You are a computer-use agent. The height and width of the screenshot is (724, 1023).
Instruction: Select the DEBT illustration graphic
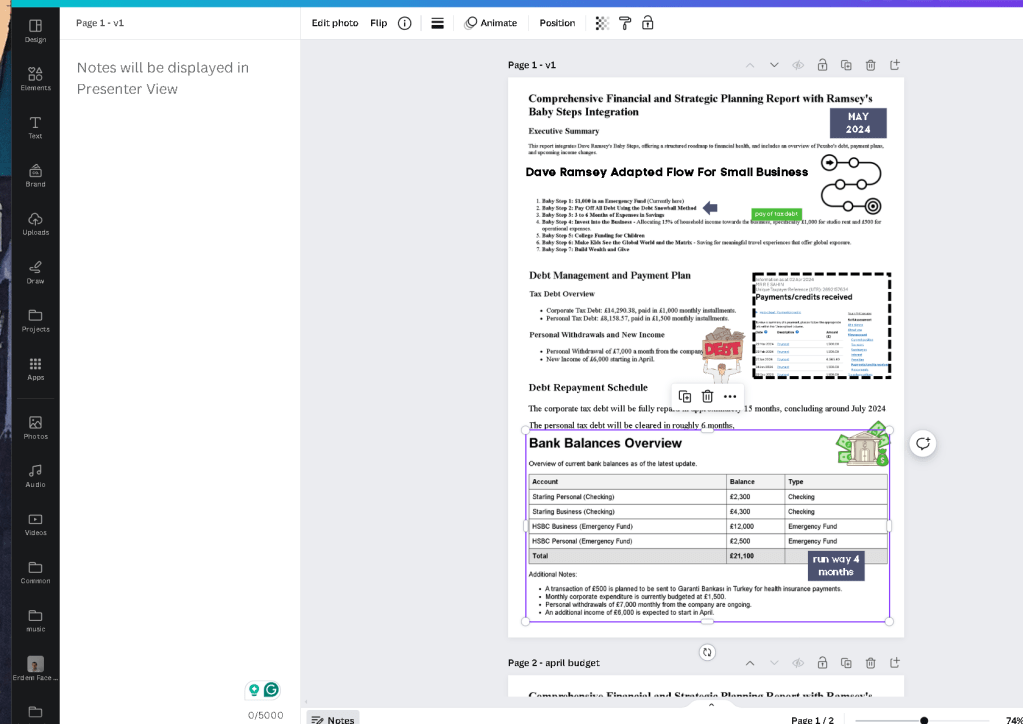tap(723, 355)
